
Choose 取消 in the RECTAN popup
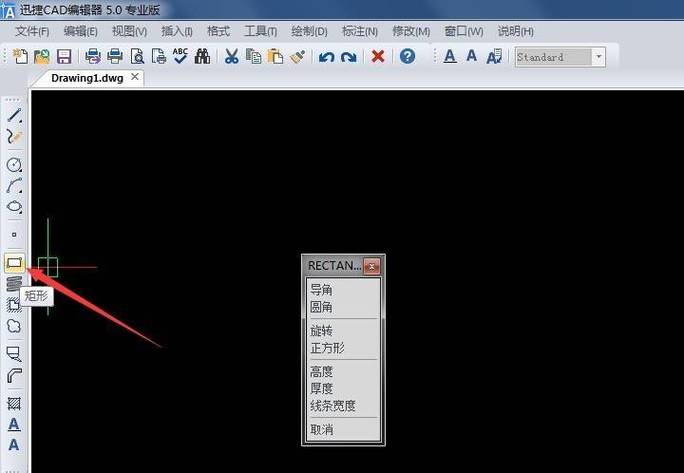pyautogui.click(x=321, y=430)
